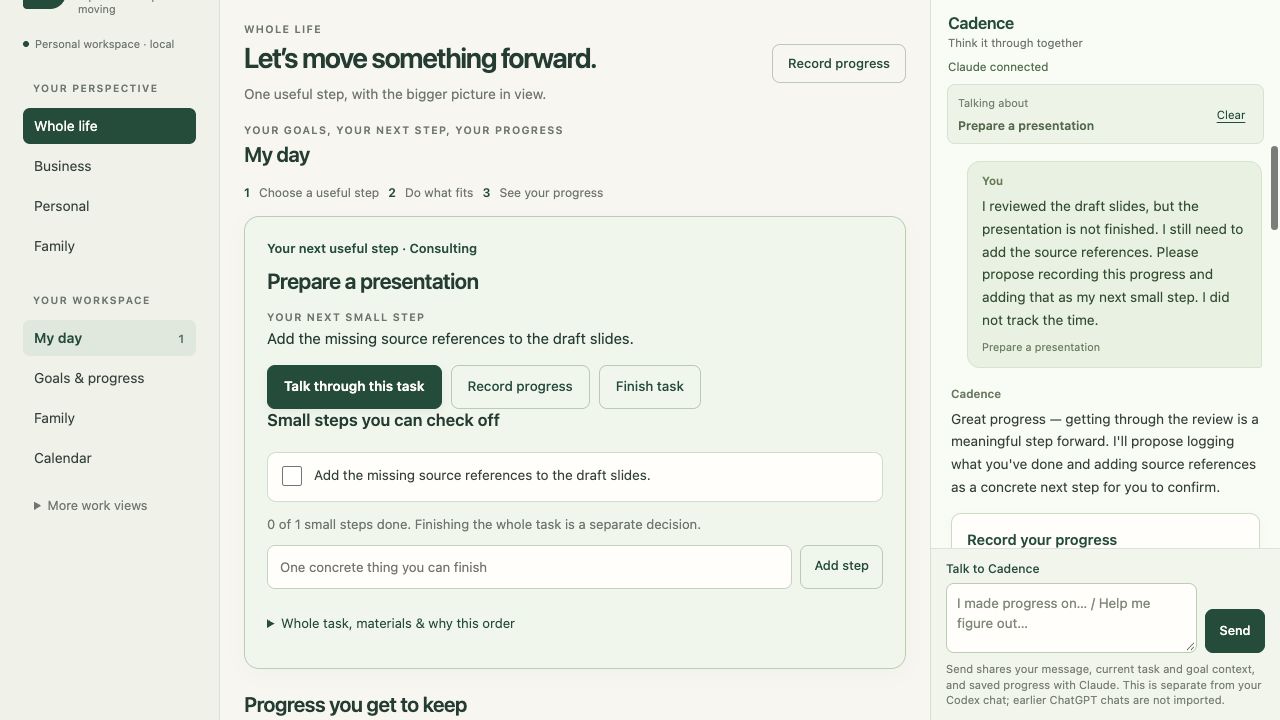Click the 'Record your progress' card heading in chat
This screenshot has height=720, width=1280.
pos(1042,540)
